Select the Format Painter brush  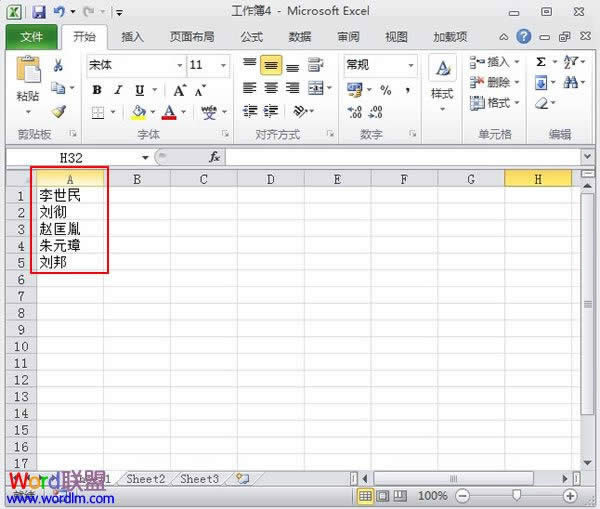59,111
